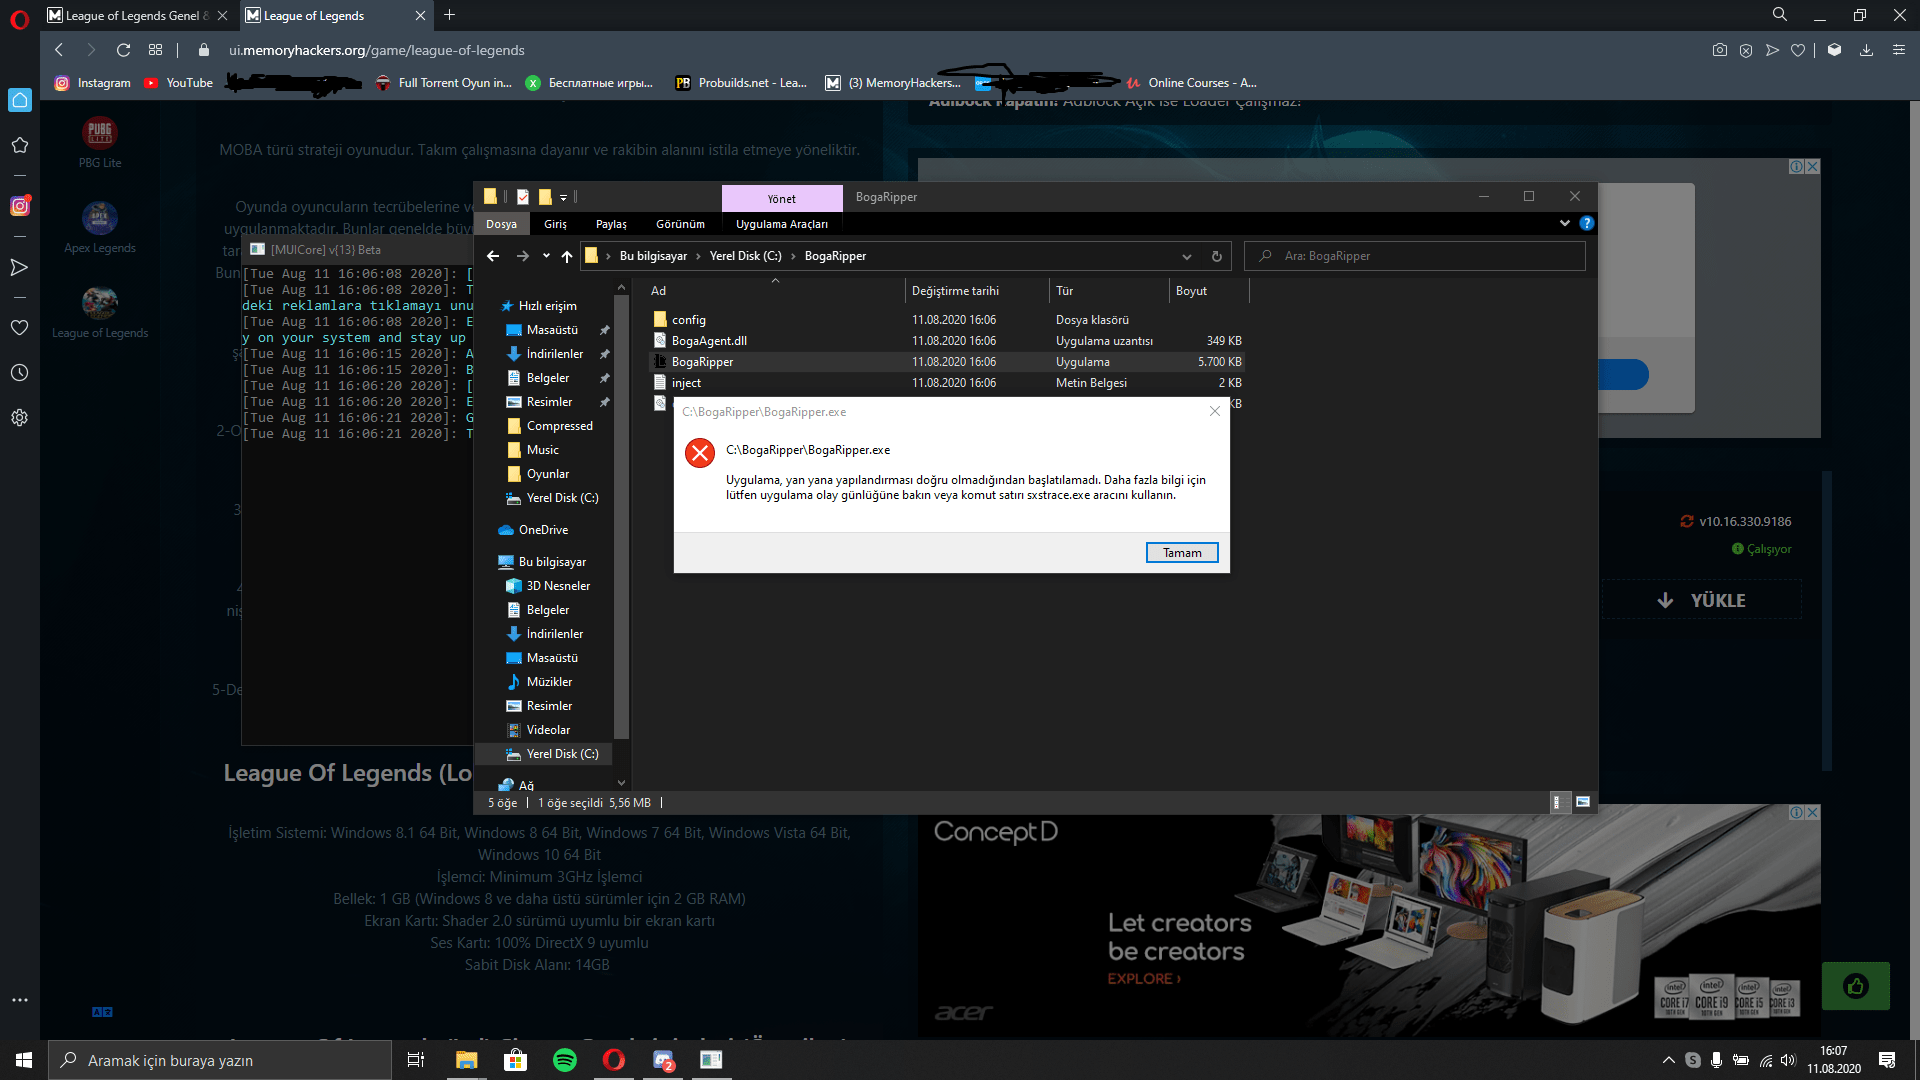Refresh the BogaRipper folder view
The image size is (1920, 1080).
tap(1217, 256)
